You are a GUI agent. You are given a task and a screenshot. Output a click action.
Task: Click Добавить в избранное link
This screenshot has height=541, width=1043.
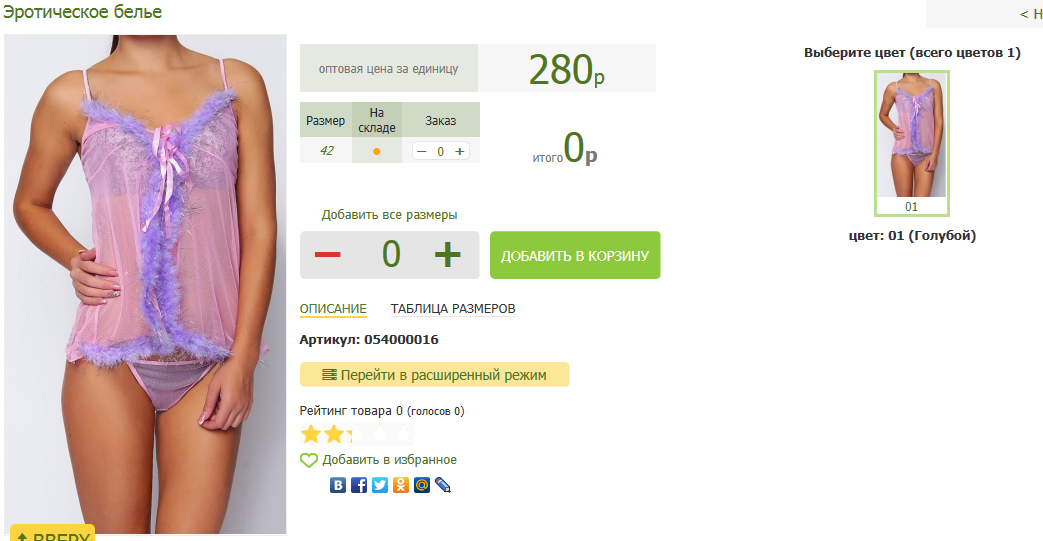(389, 460)
